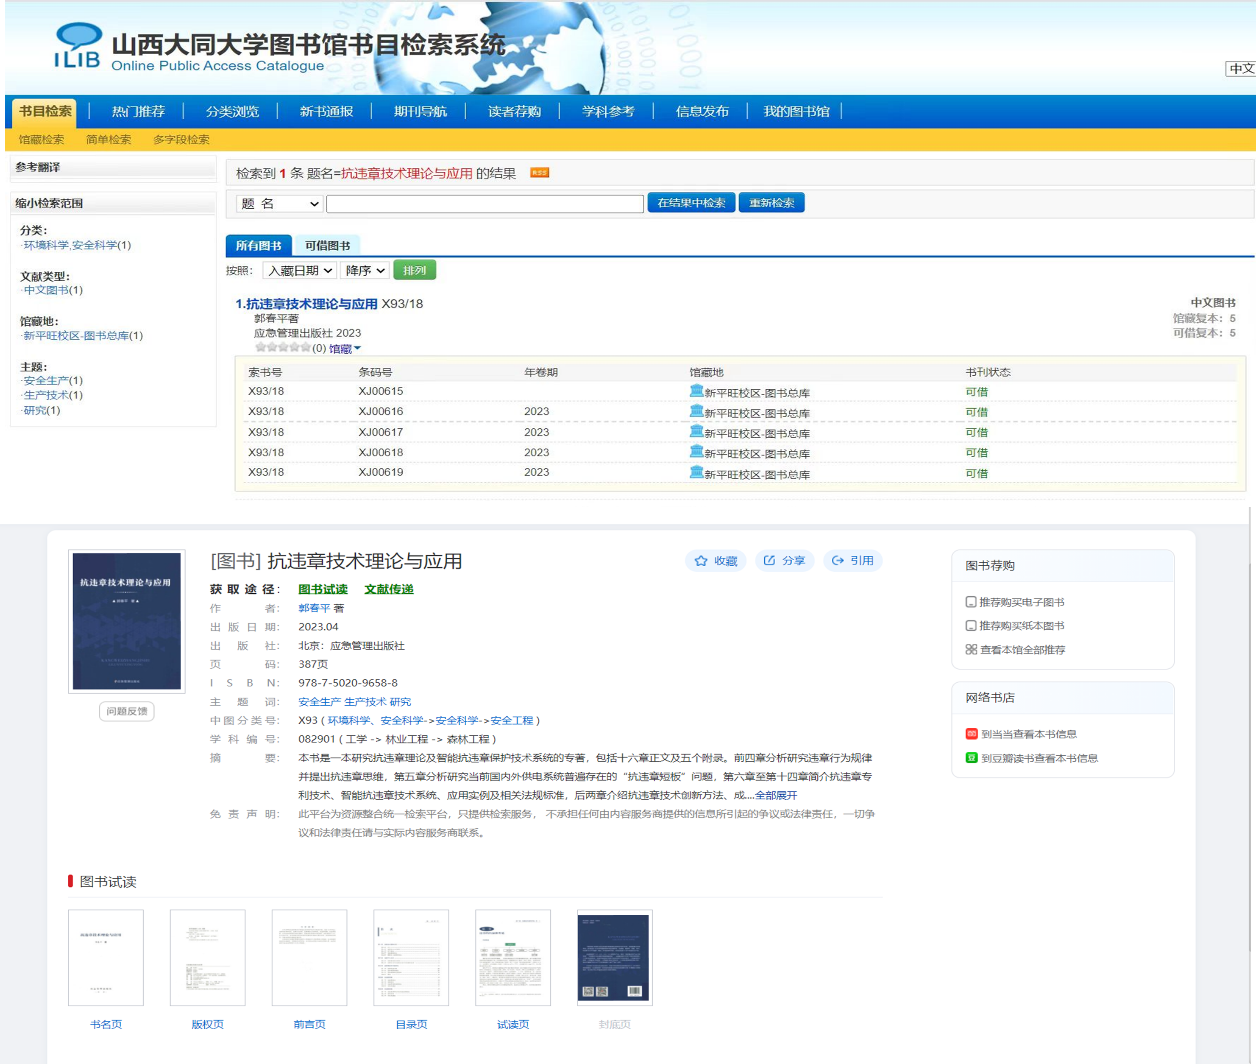The width and height of the screenshot is (1256, 1064).
Task: Click location icon in row XJ00618
Action: click(696, 452)
